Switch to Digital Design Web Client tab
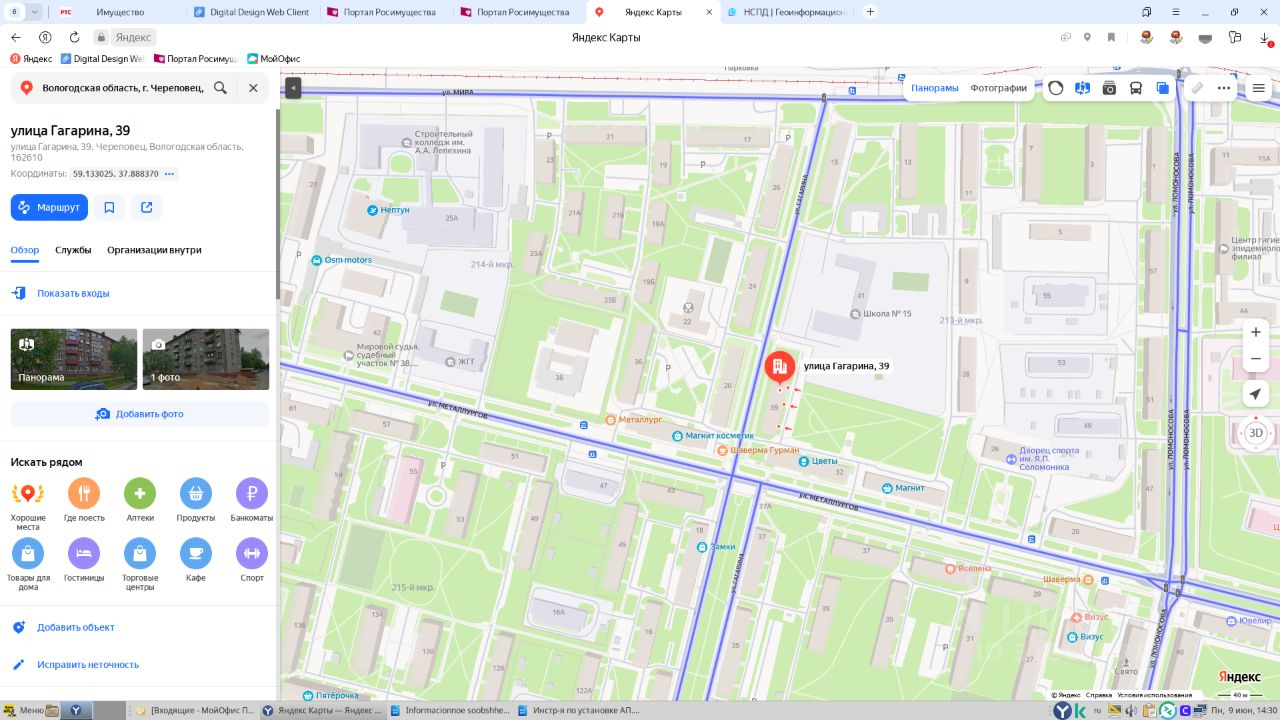The height and width of the screenshot is (720, 1280). tap(252, 12)
